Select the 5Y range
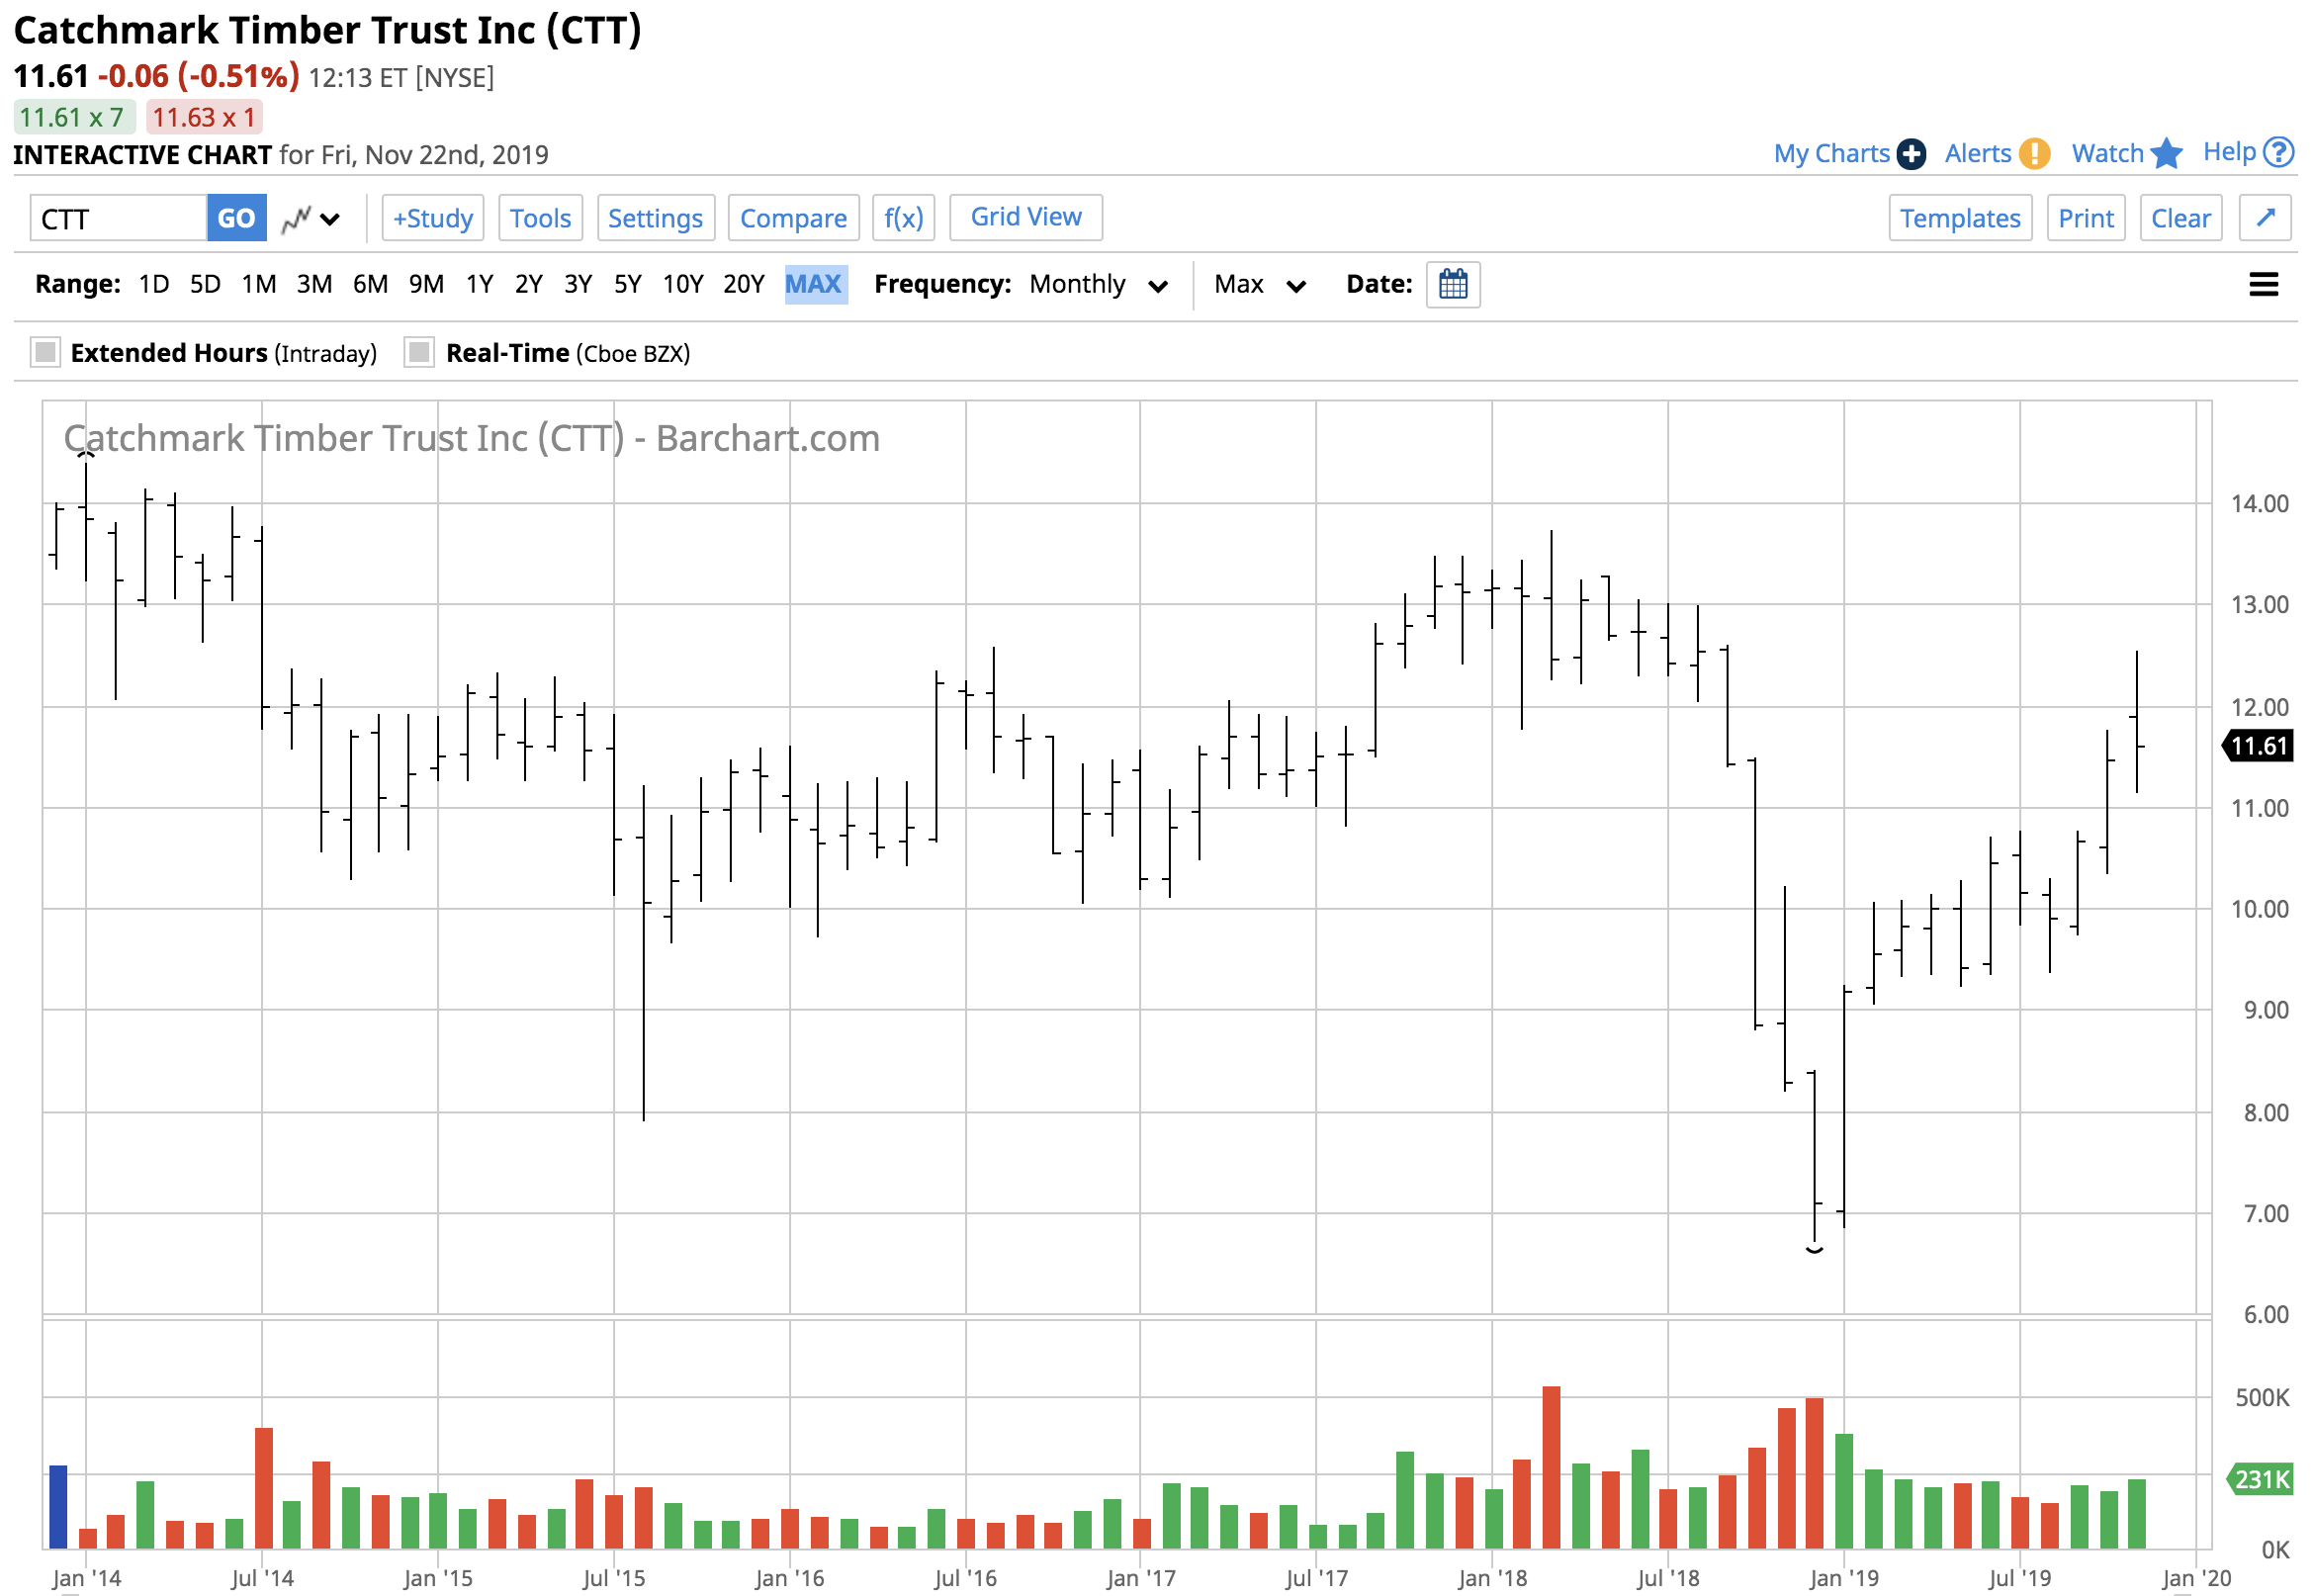Viewport: 2312px width, 1596px height. pos(627,285)
